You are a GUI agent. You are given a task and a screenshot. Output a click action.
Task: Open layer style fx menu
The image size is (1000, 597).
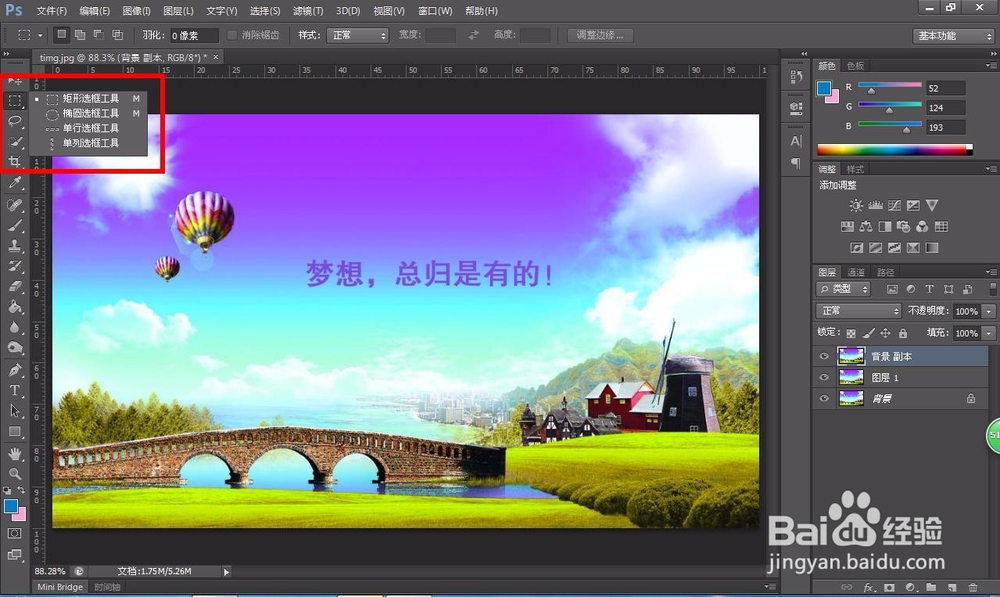[x=868, y=587]
